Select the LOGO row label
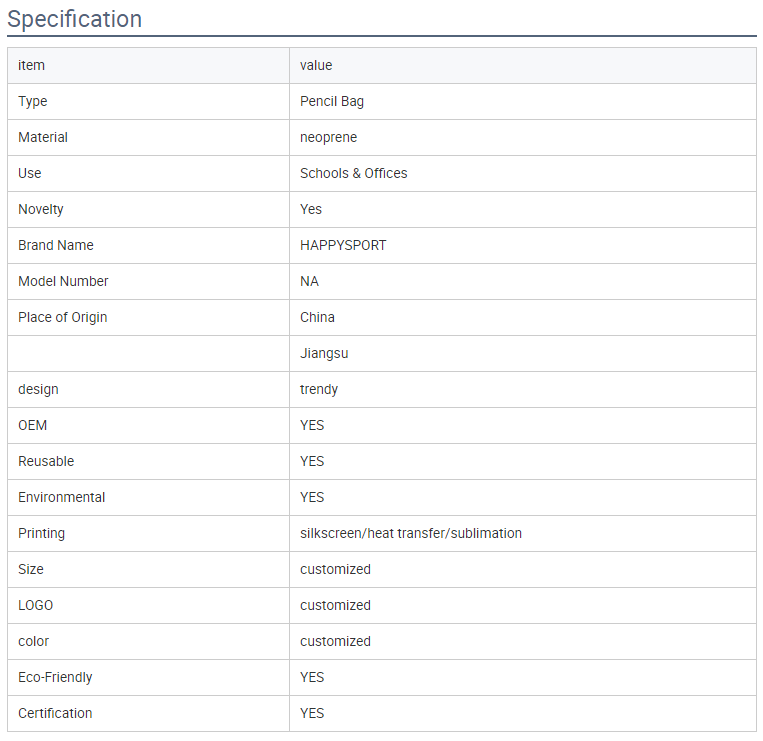 (36, 605)
